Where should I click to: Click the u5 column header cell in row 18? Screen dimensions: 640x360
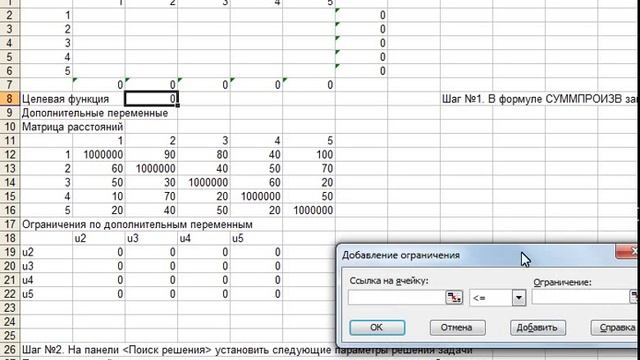tap(256, 238)
